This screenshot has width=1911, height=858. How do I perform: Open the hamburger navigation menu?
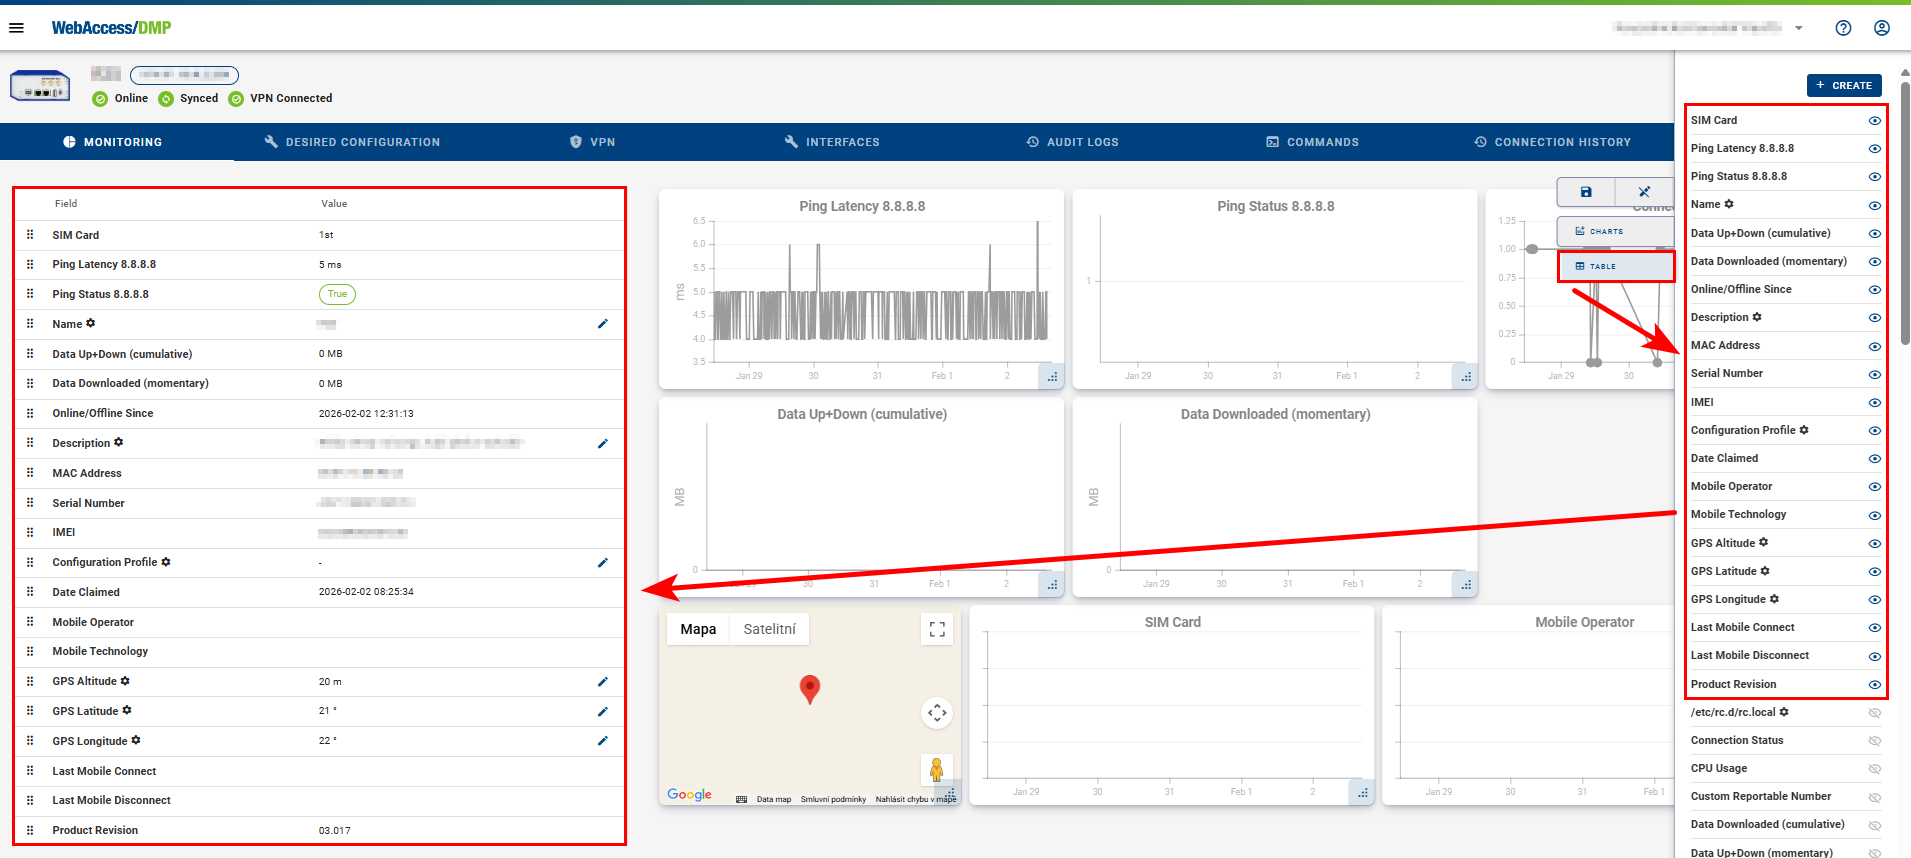pos(16,28)
